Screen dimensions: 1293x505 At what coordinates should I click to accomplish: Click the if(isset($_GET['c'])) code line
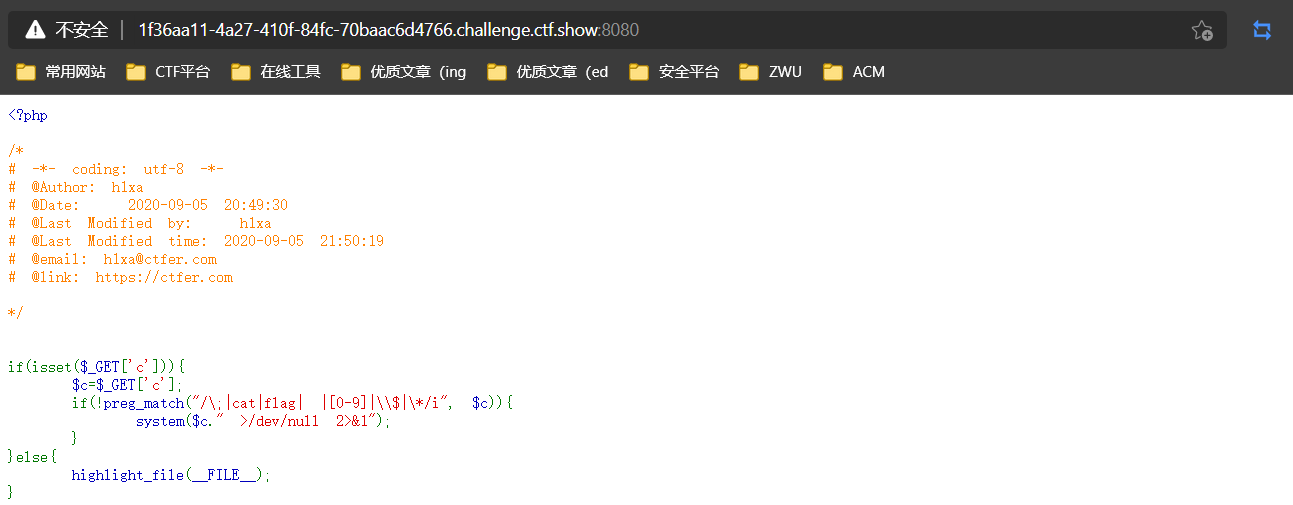(x=97, y=367)
